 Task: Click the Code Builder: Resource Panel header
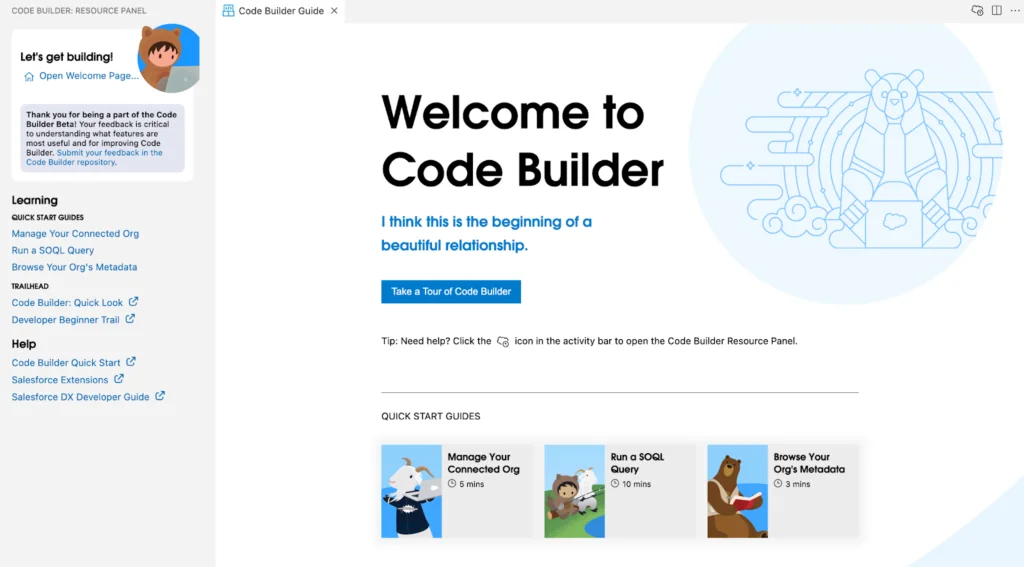[79, 10]
